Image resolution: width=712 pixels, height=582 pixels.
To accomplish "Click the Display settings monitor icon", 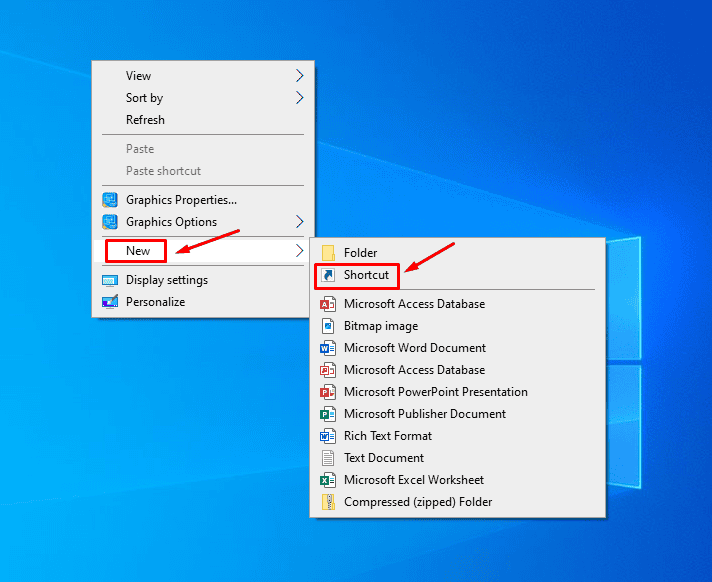I will tap(110, 280).
